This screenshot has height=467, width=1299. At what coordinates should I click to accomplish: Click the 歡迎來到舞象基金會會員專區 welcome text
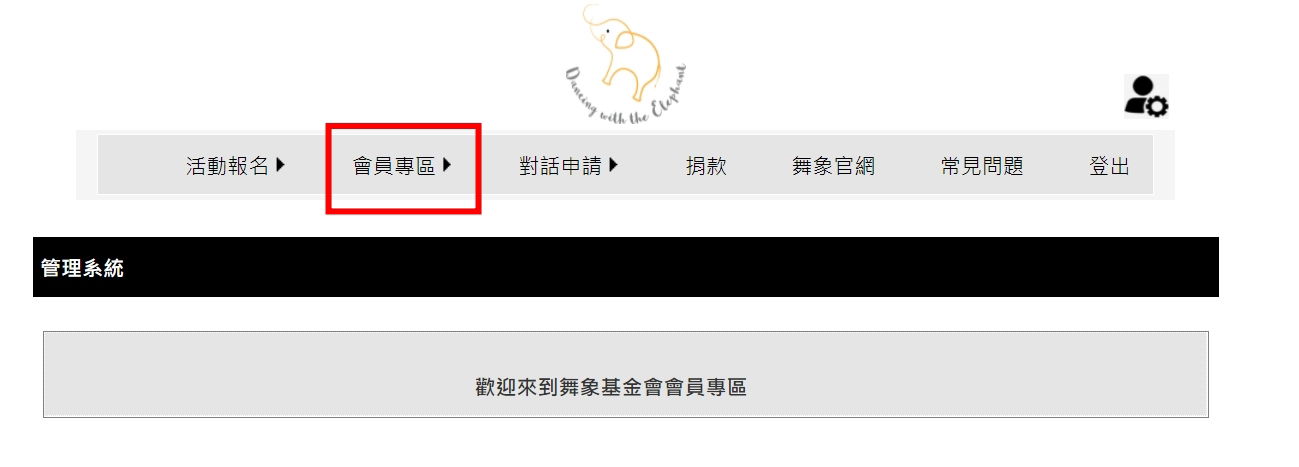tap(611, 387)
